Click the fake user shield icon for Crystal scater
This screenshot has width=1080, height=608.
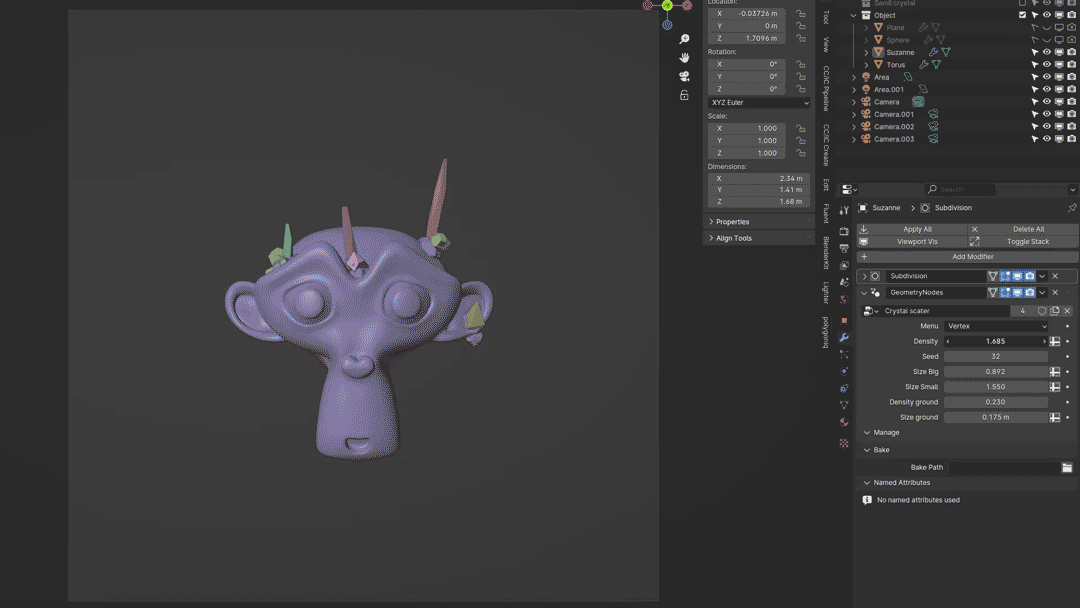click(1042, 311)
